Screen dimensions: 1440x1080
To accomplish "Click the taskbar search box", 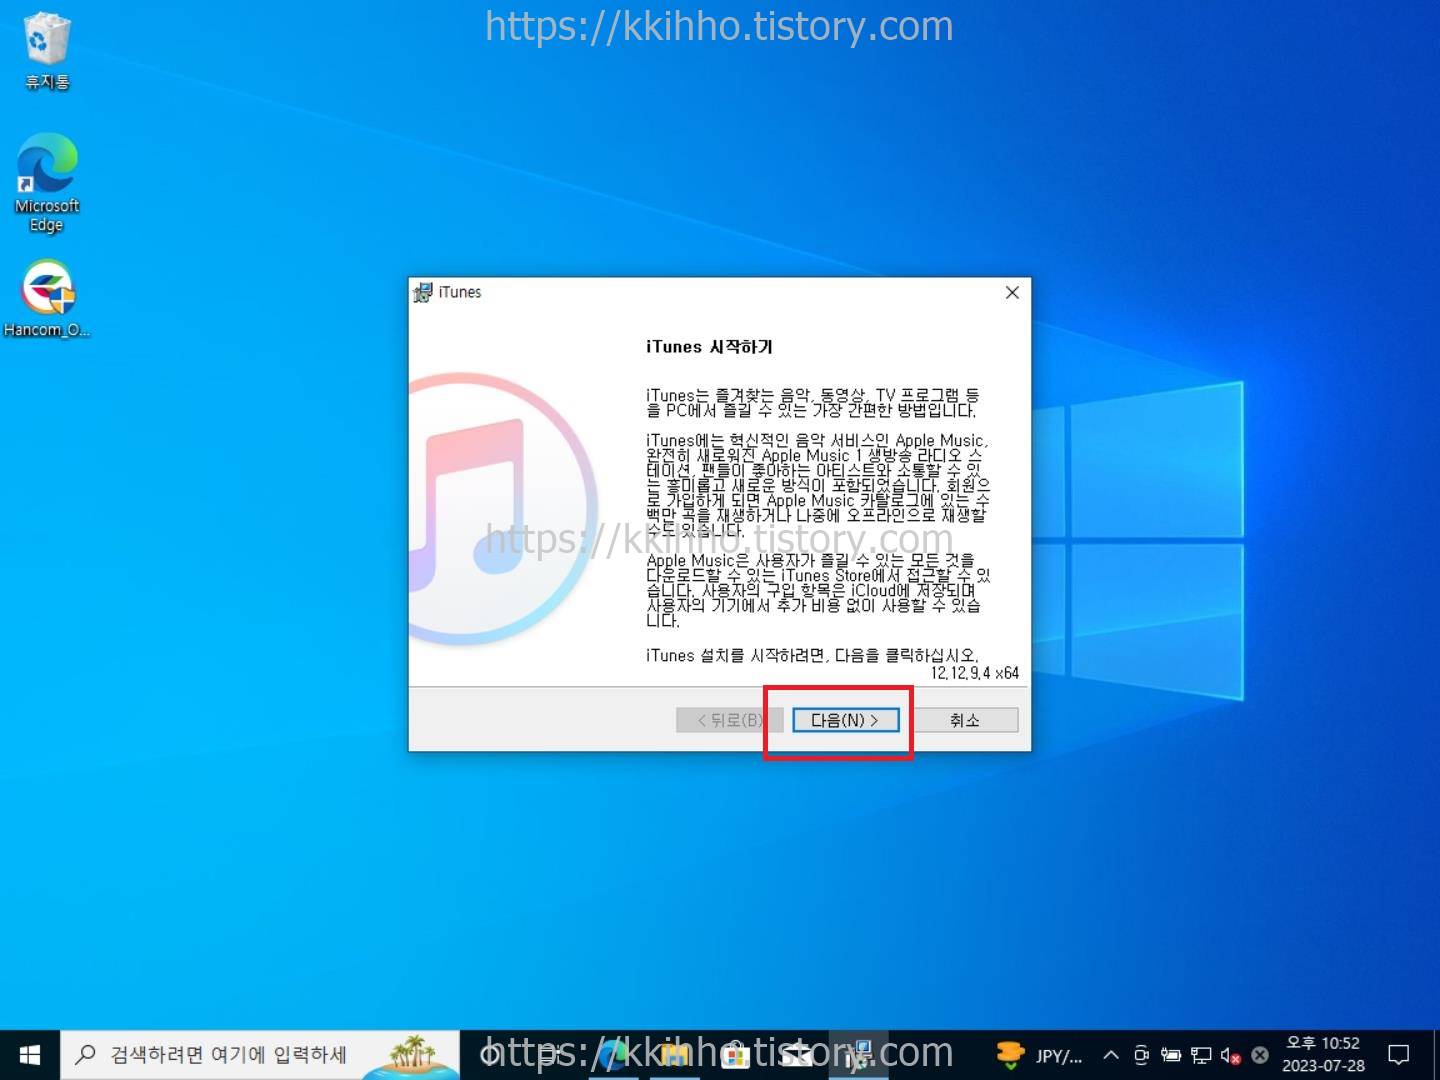I will tap(260, 1055).
